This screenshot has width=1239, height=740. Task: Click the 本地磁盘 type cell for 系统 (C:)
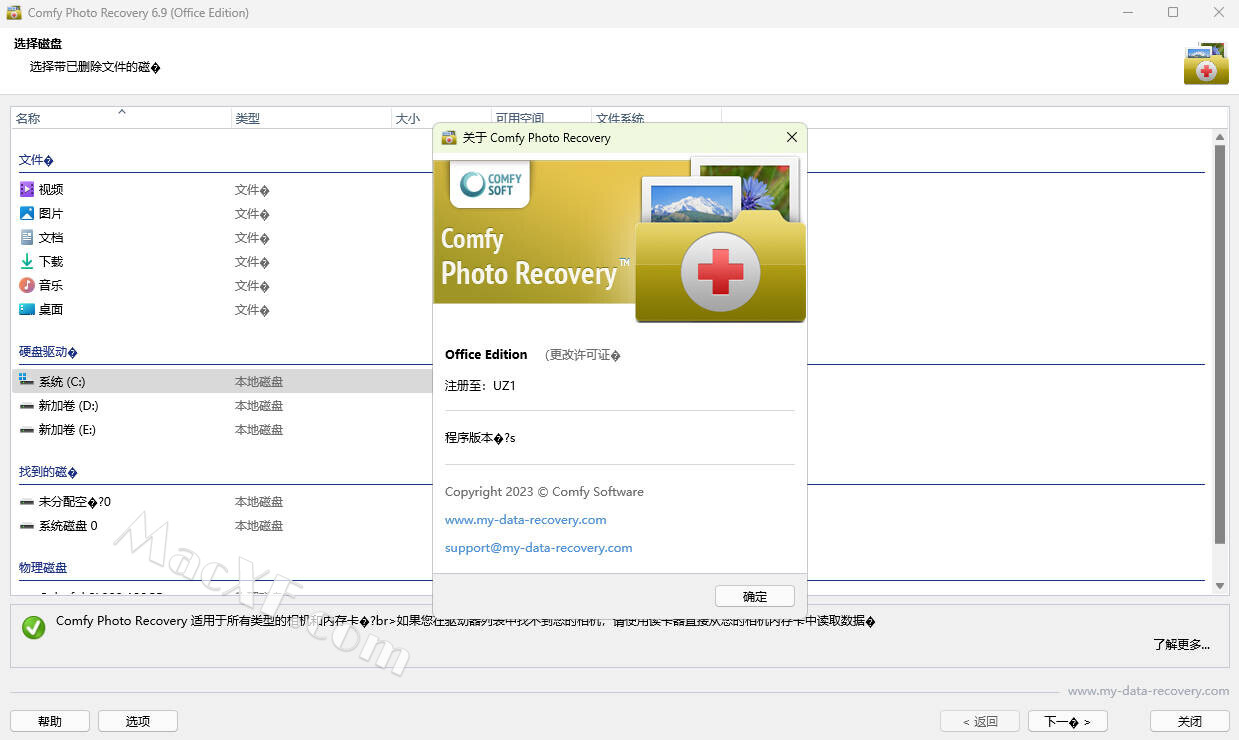pyautogui.click(x=259, y=381)
